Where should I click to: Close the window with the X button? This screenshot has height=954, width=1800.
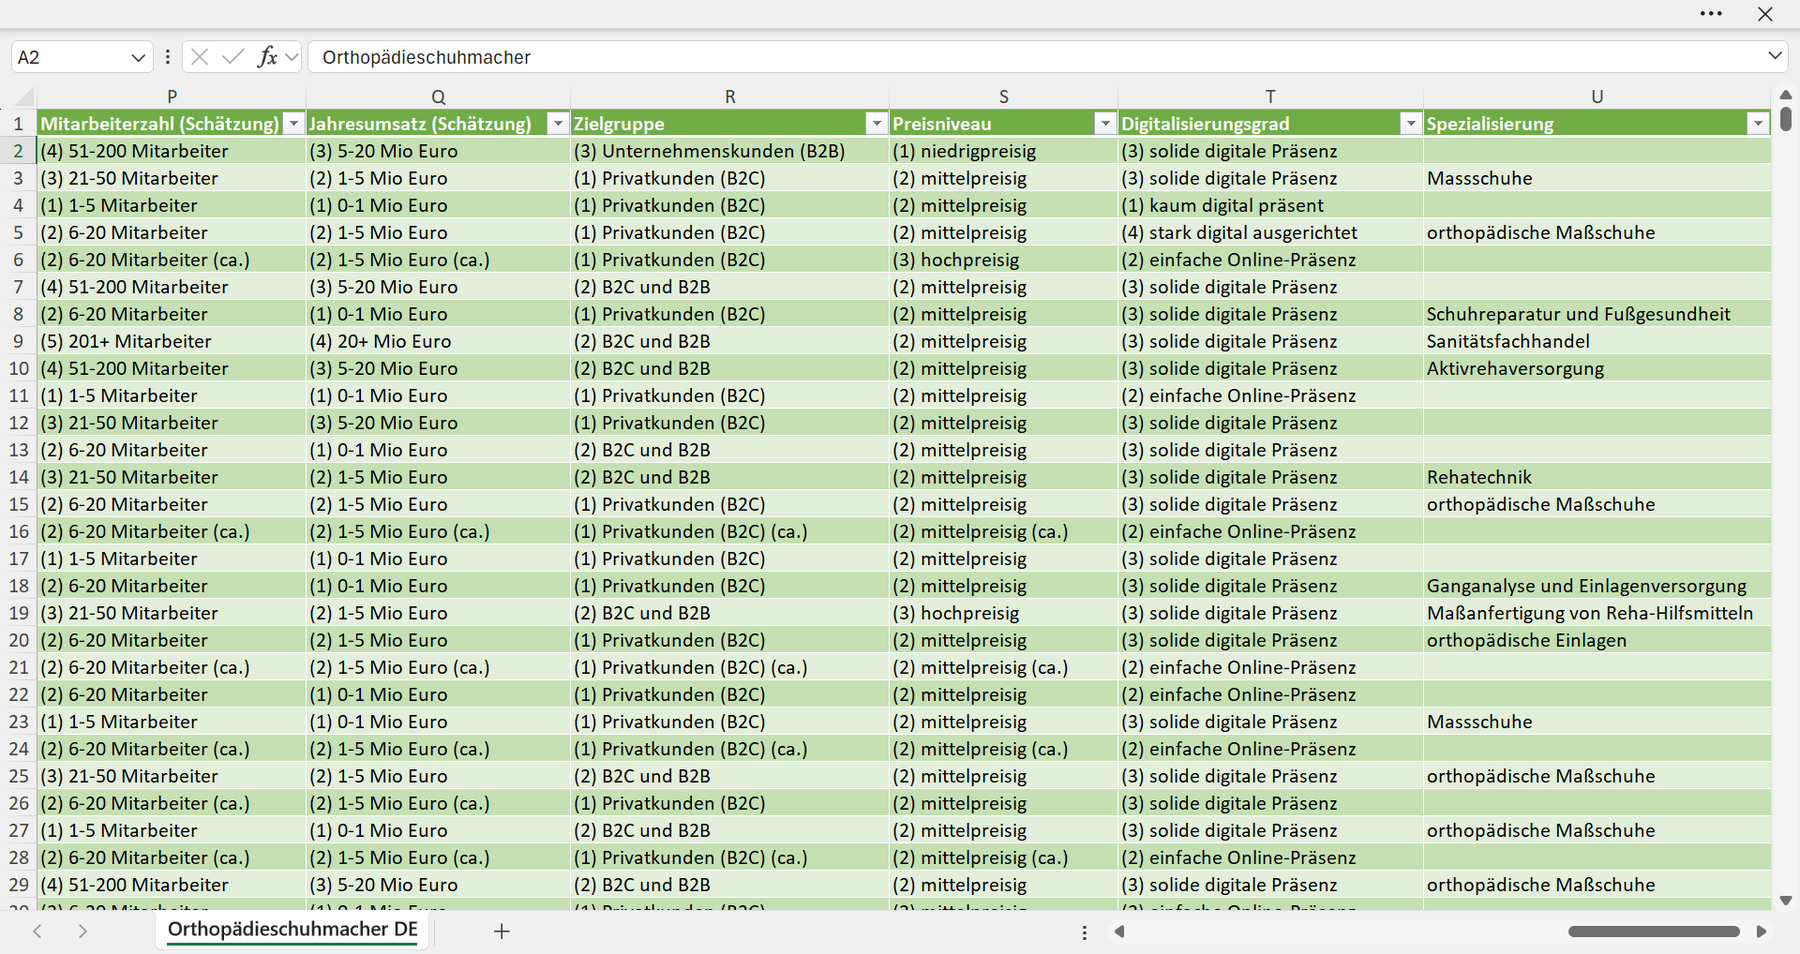pyautogui.click(x=1765, y=14)
